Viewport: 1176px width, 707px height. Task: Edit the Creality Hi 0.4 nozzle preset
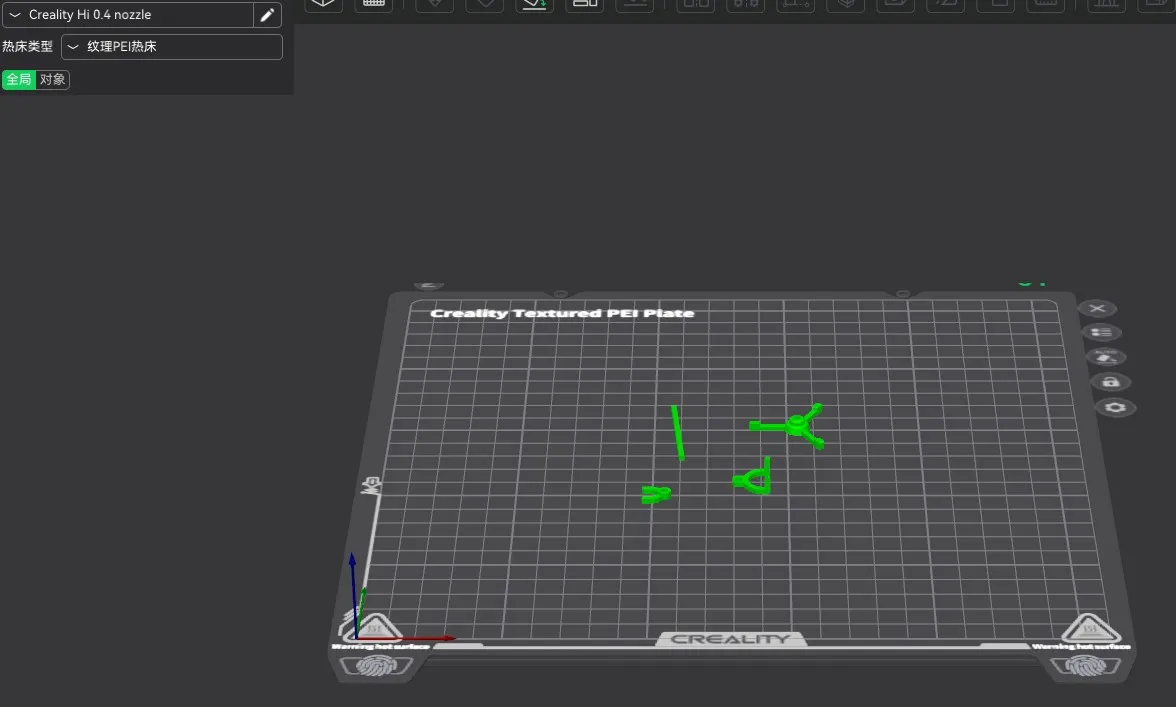(x=267, y=15)
